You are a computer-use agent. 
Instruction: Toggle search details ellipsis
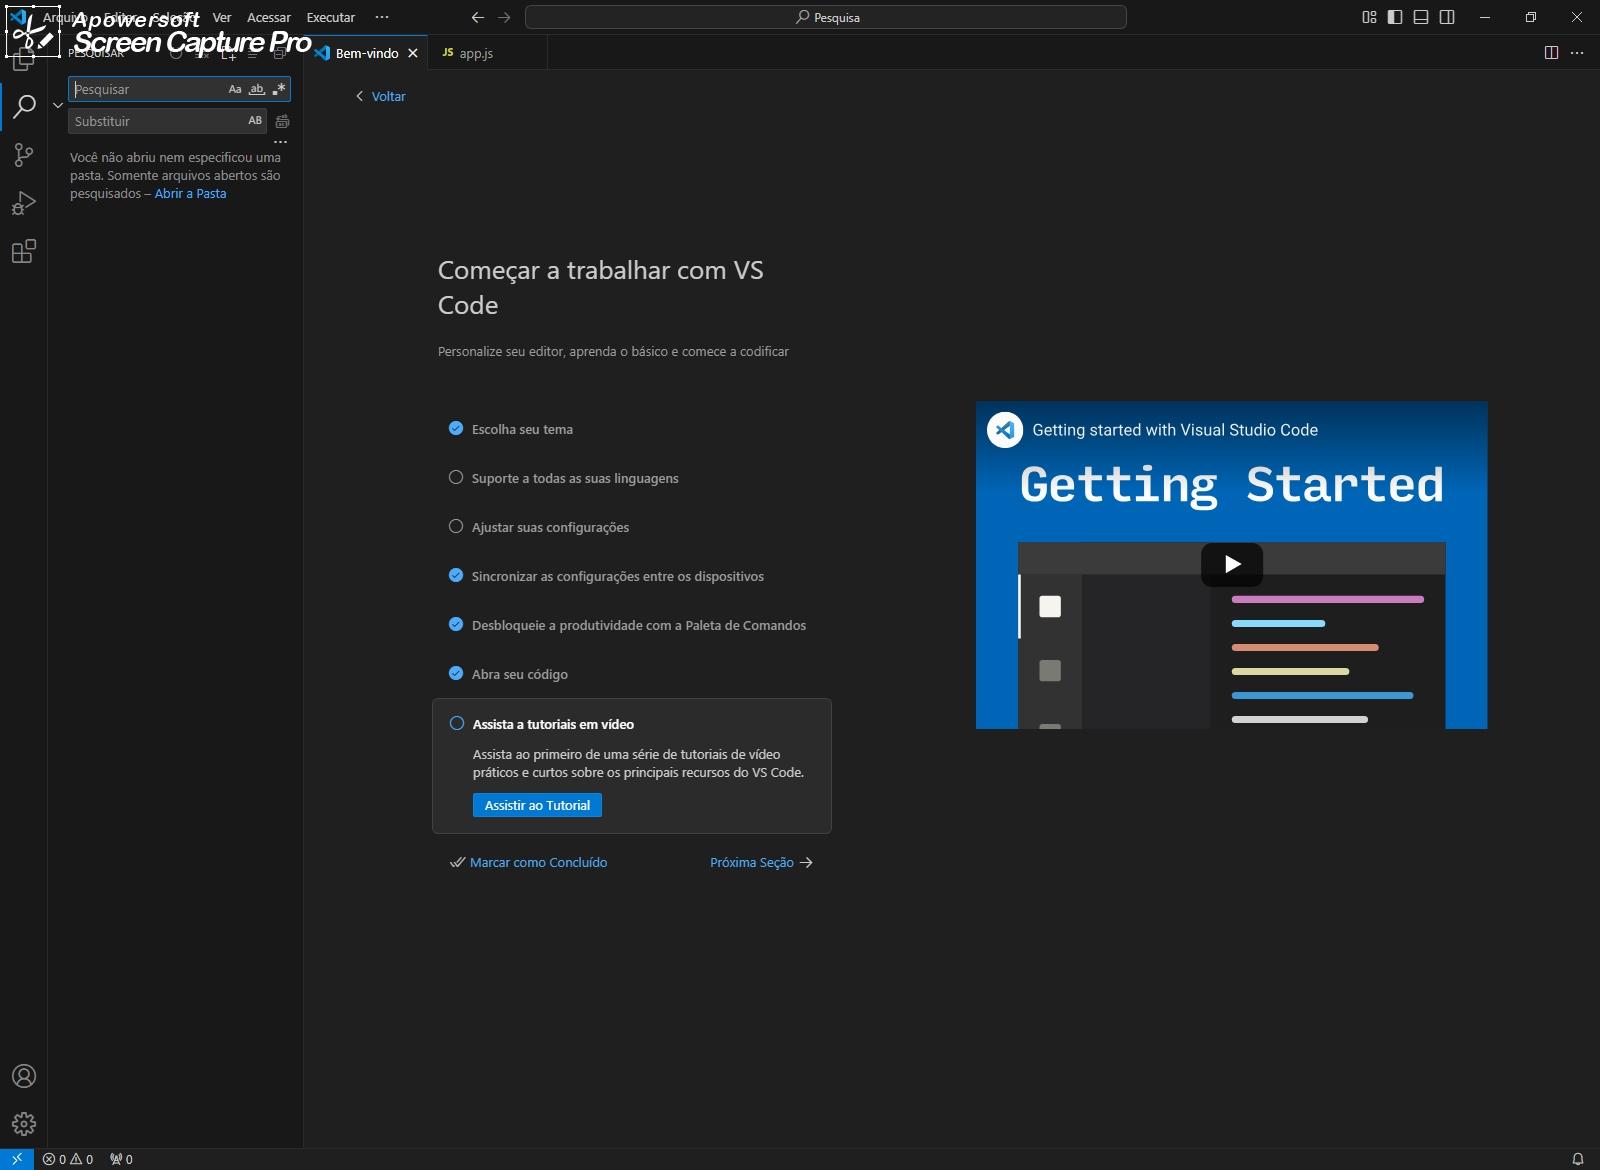point(280,142)
